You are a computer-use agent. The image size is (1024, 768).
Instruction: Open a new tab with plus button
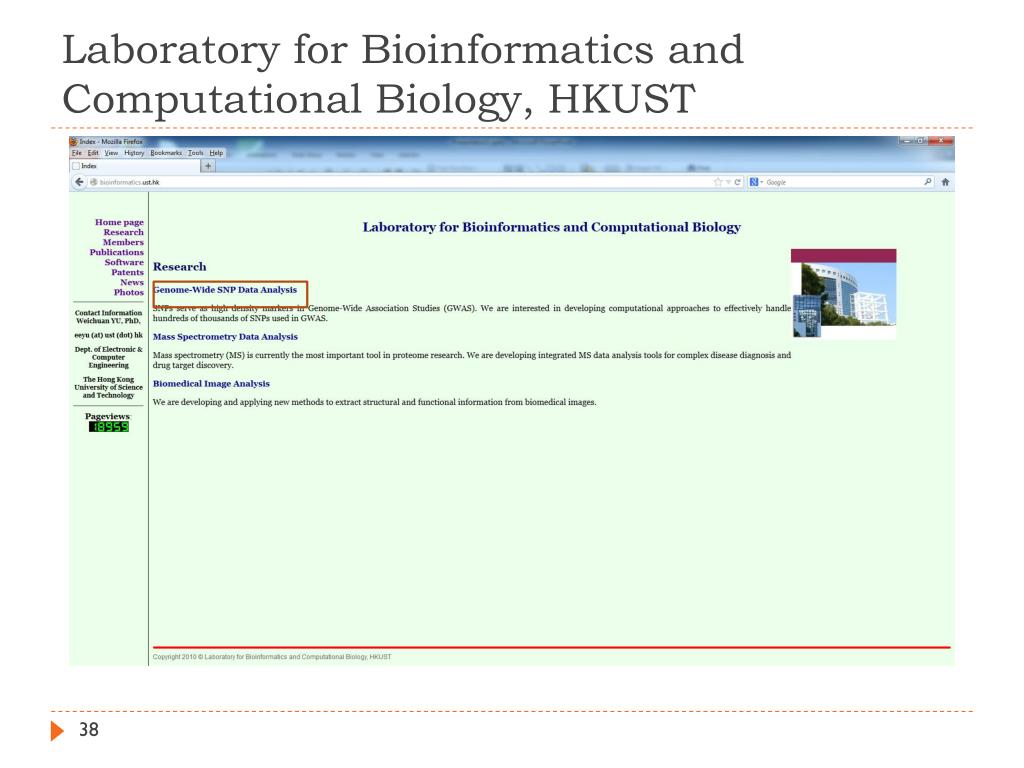208,166
